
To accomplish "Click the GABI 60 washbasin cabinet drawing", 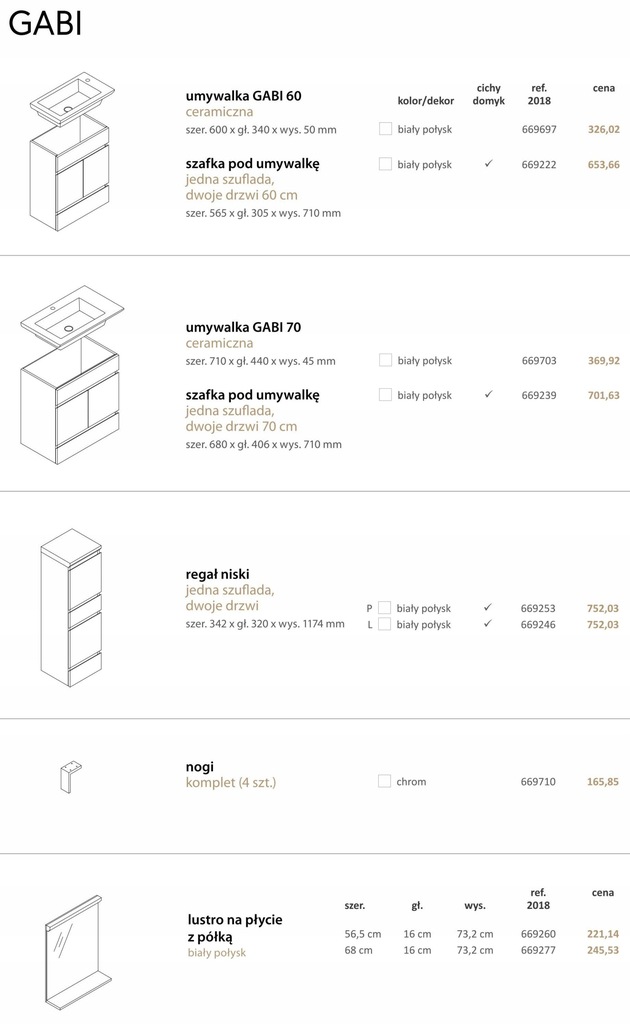I will [71, 152].
